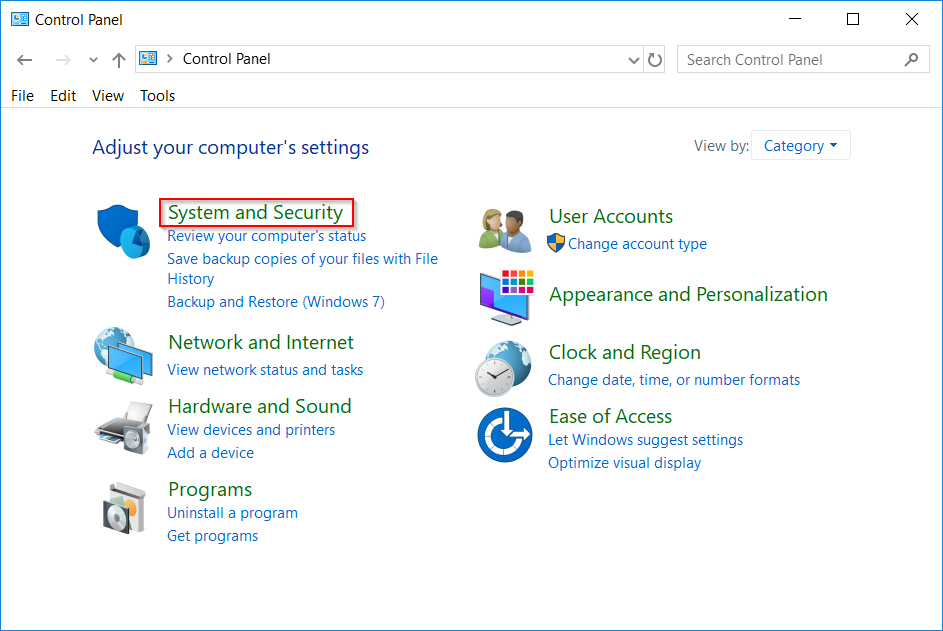943x631 pixels.
Task: Expand the address bar breadcrumb chevron
Action: 633,59
